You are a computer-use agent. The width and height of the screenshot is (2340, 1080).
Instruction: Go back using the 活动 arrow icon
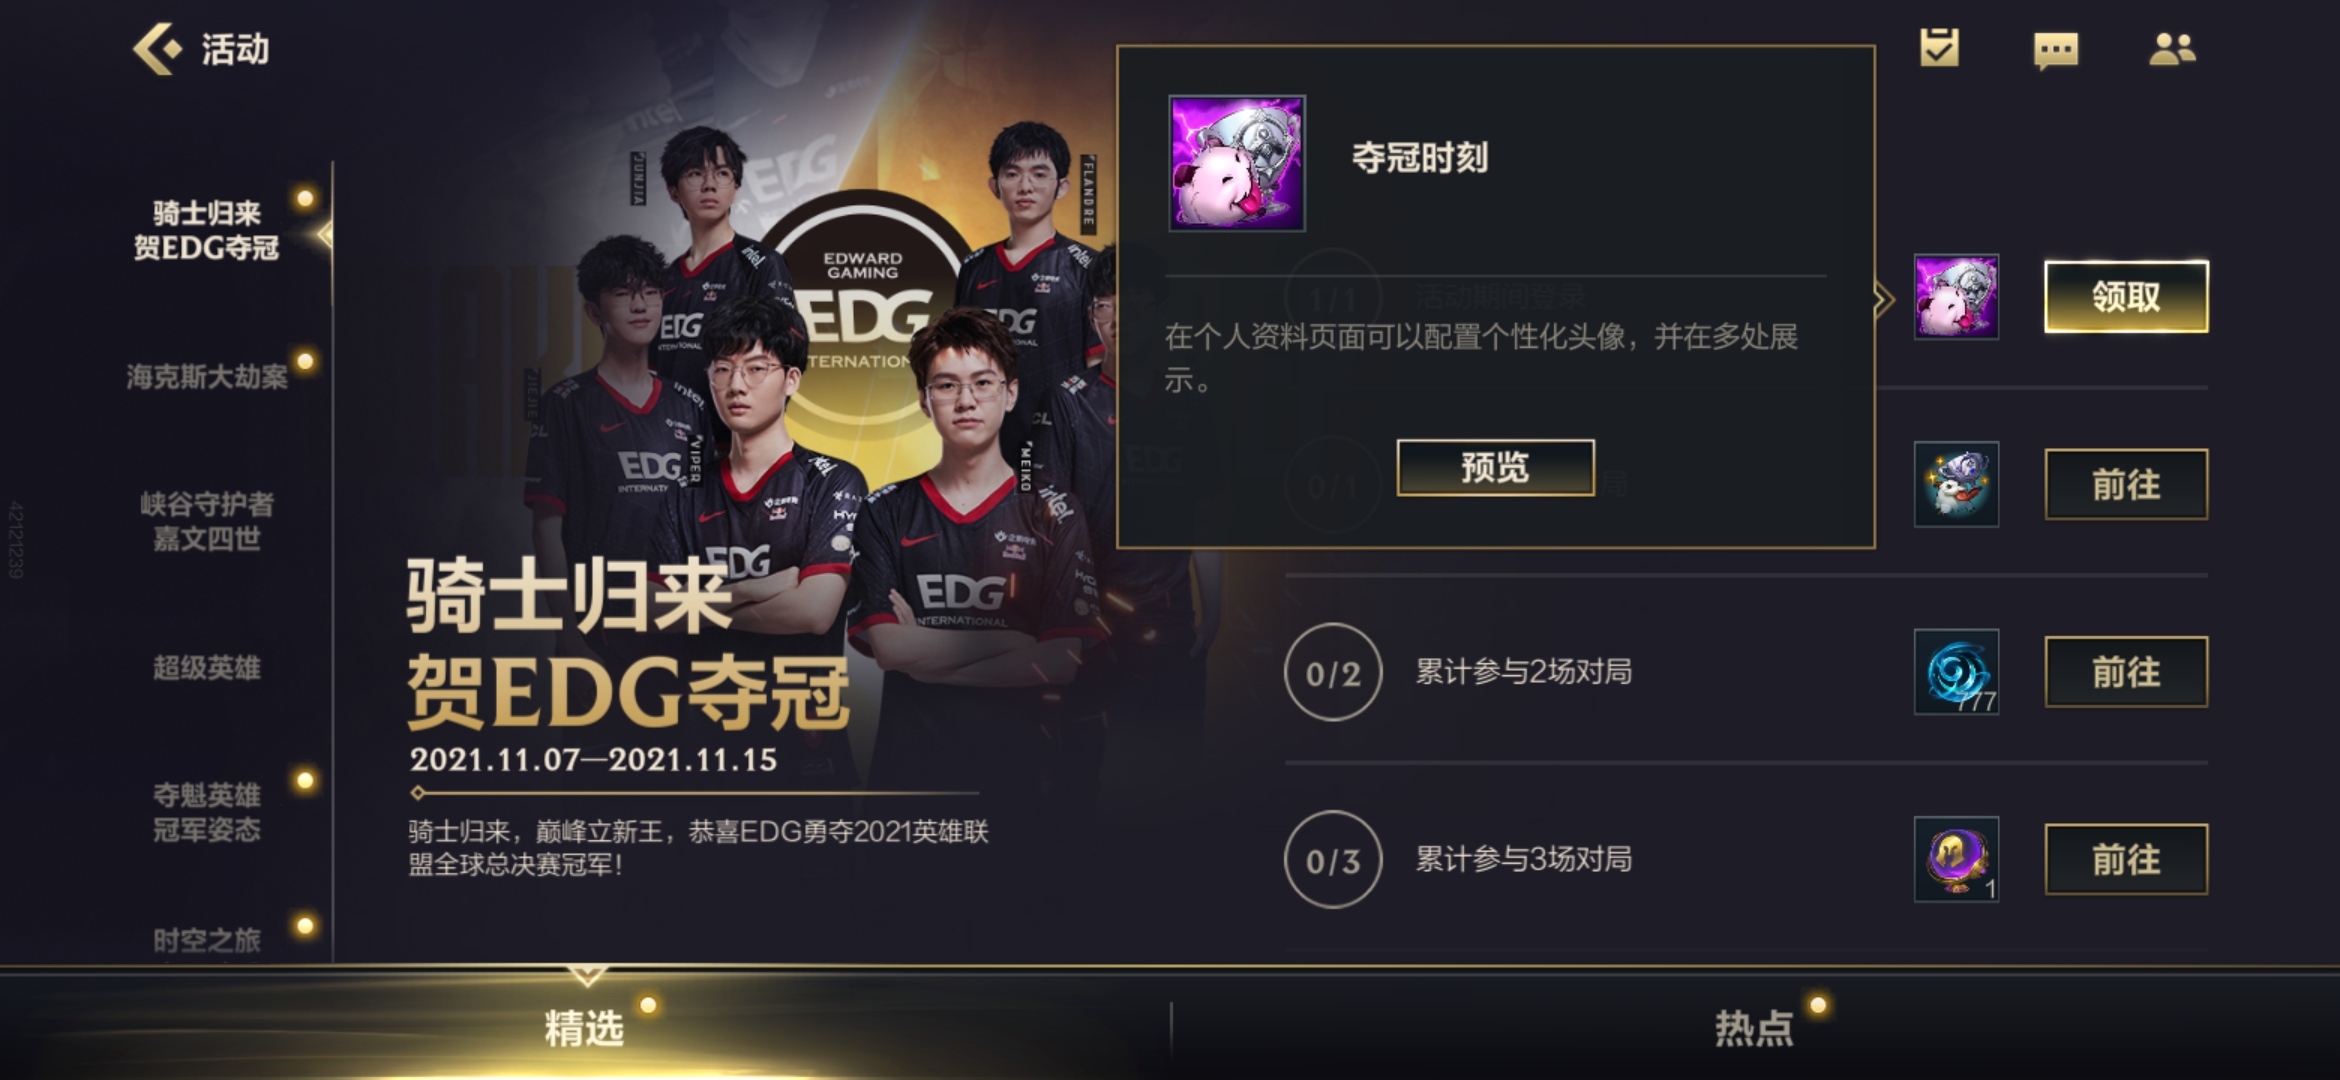157,48
